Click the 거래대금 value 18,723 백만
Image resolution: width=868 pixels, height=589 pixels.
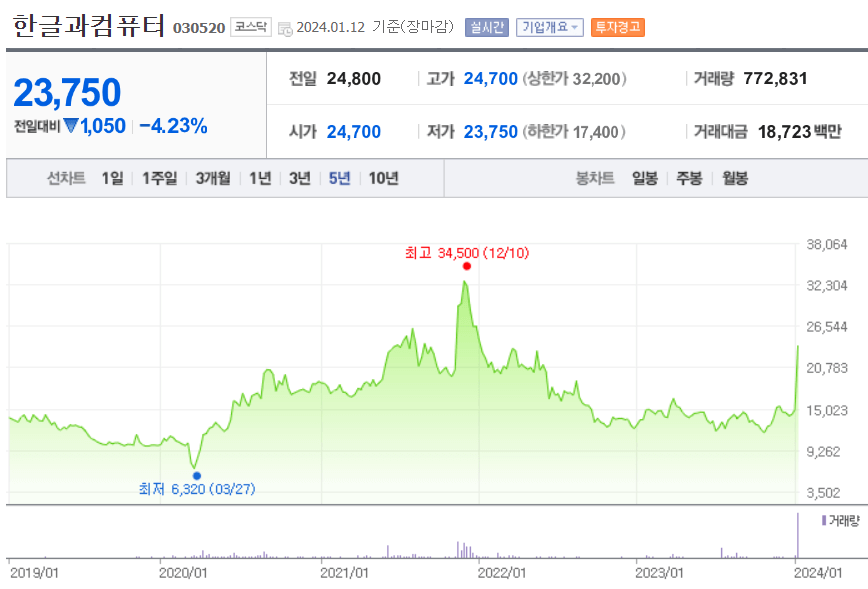799,132
